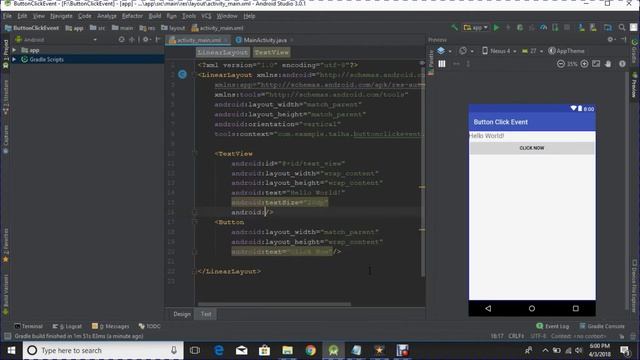Zoom in the layout preview
The height and width of the screenshot is (360, 640).
click(x=584, y=64)
